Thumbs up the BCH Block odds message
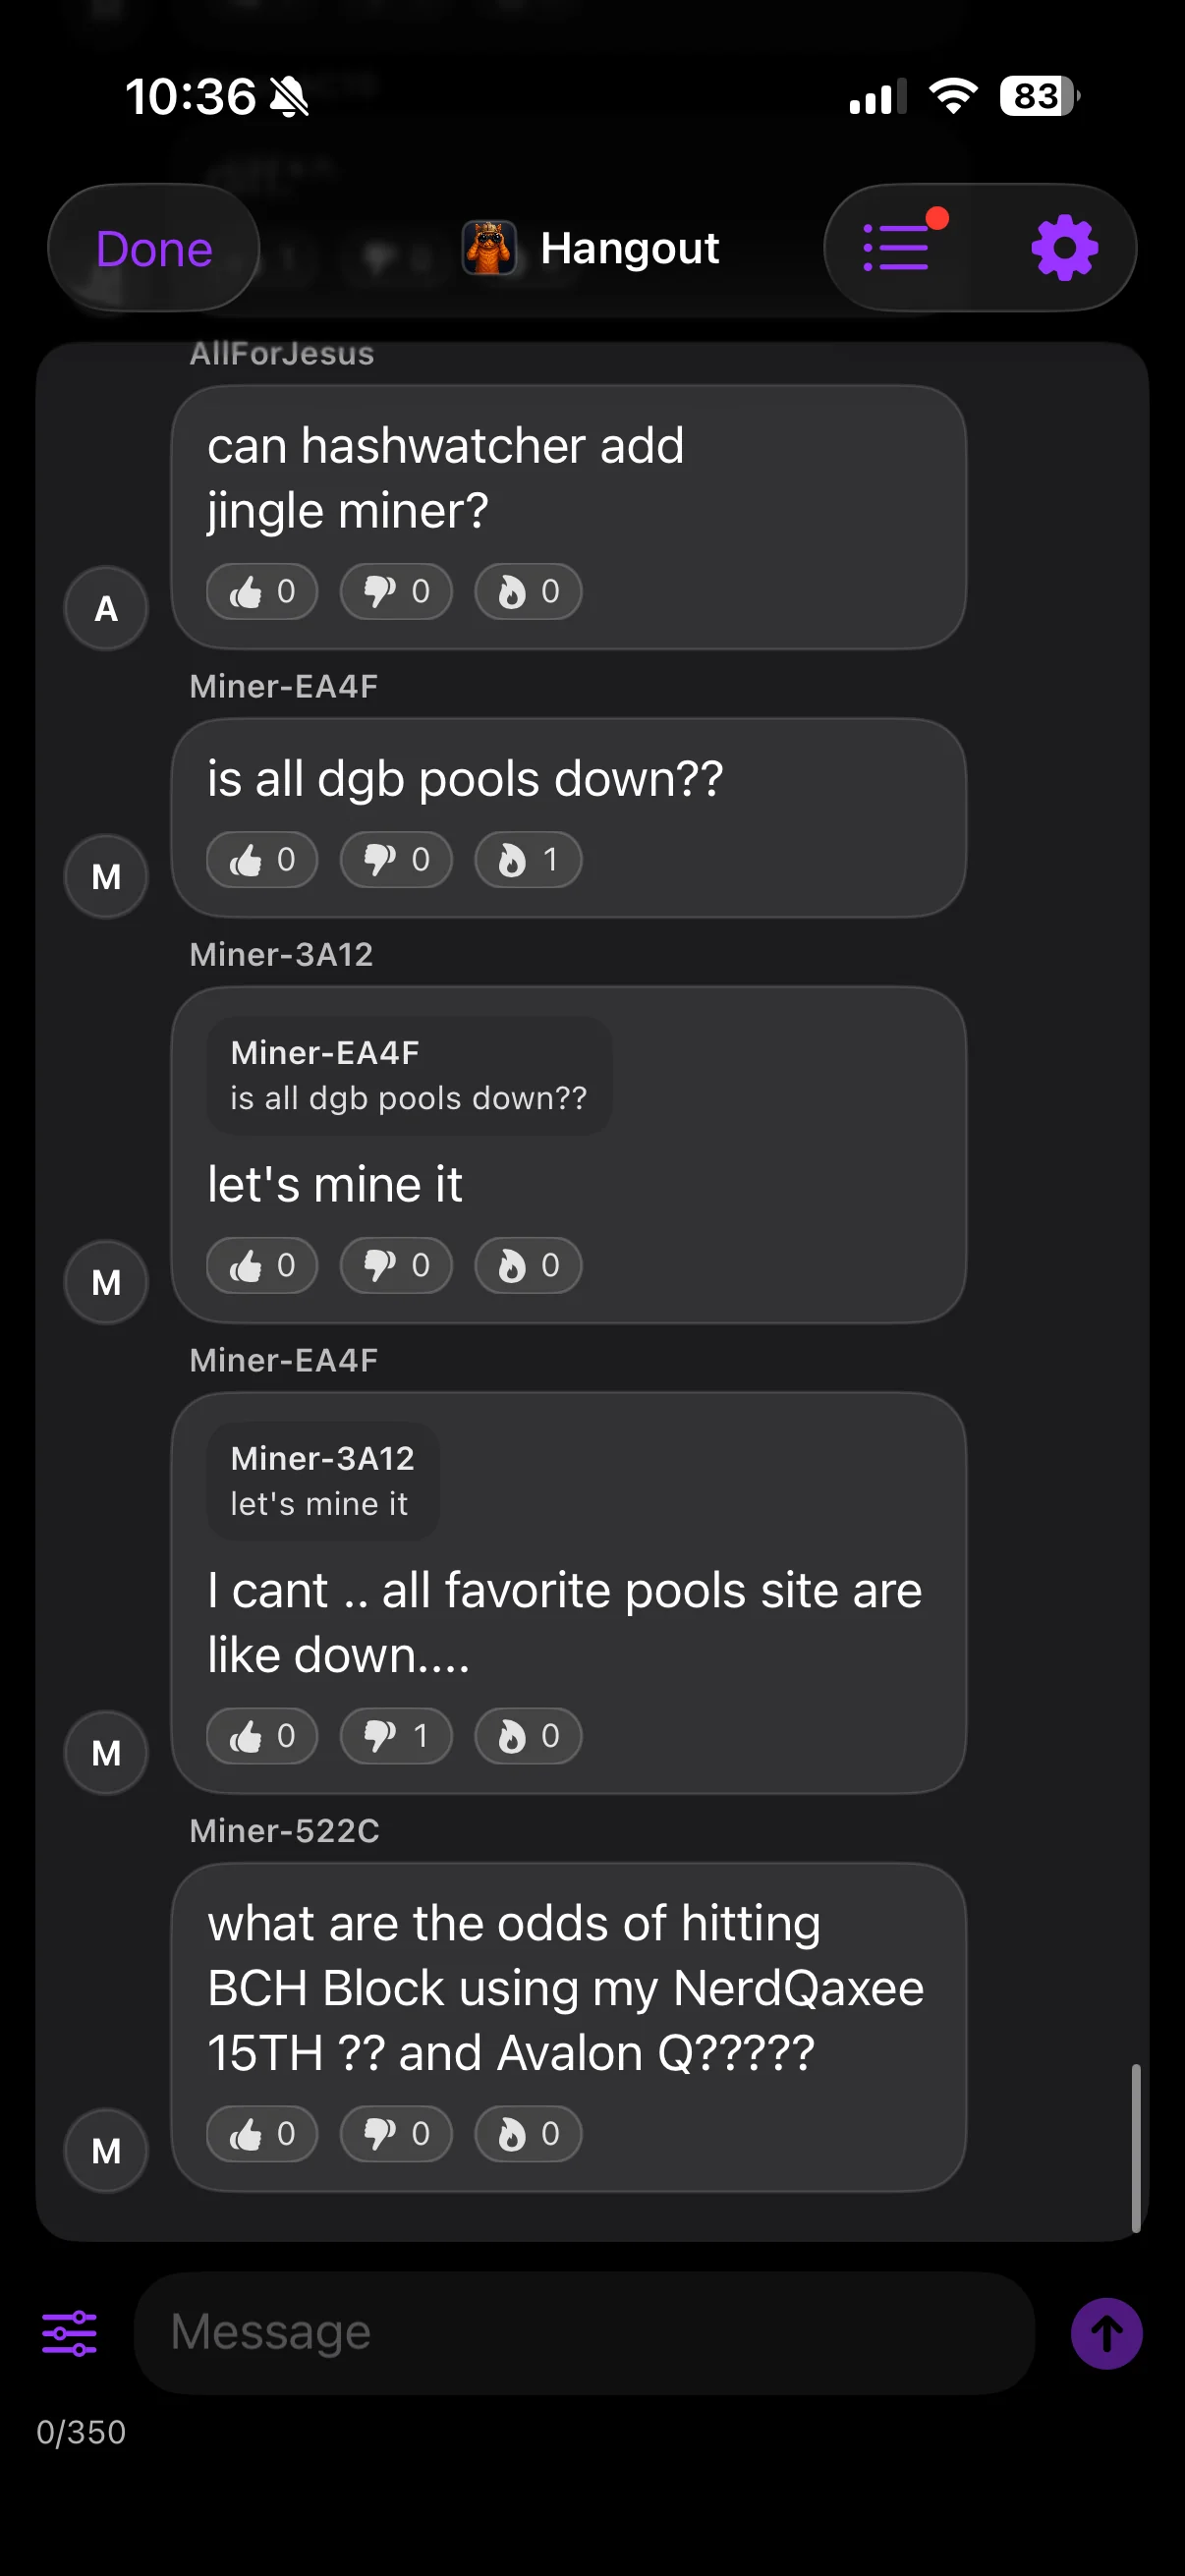The width and height of the screenshot is (1185, 2576). [262, 2134]
